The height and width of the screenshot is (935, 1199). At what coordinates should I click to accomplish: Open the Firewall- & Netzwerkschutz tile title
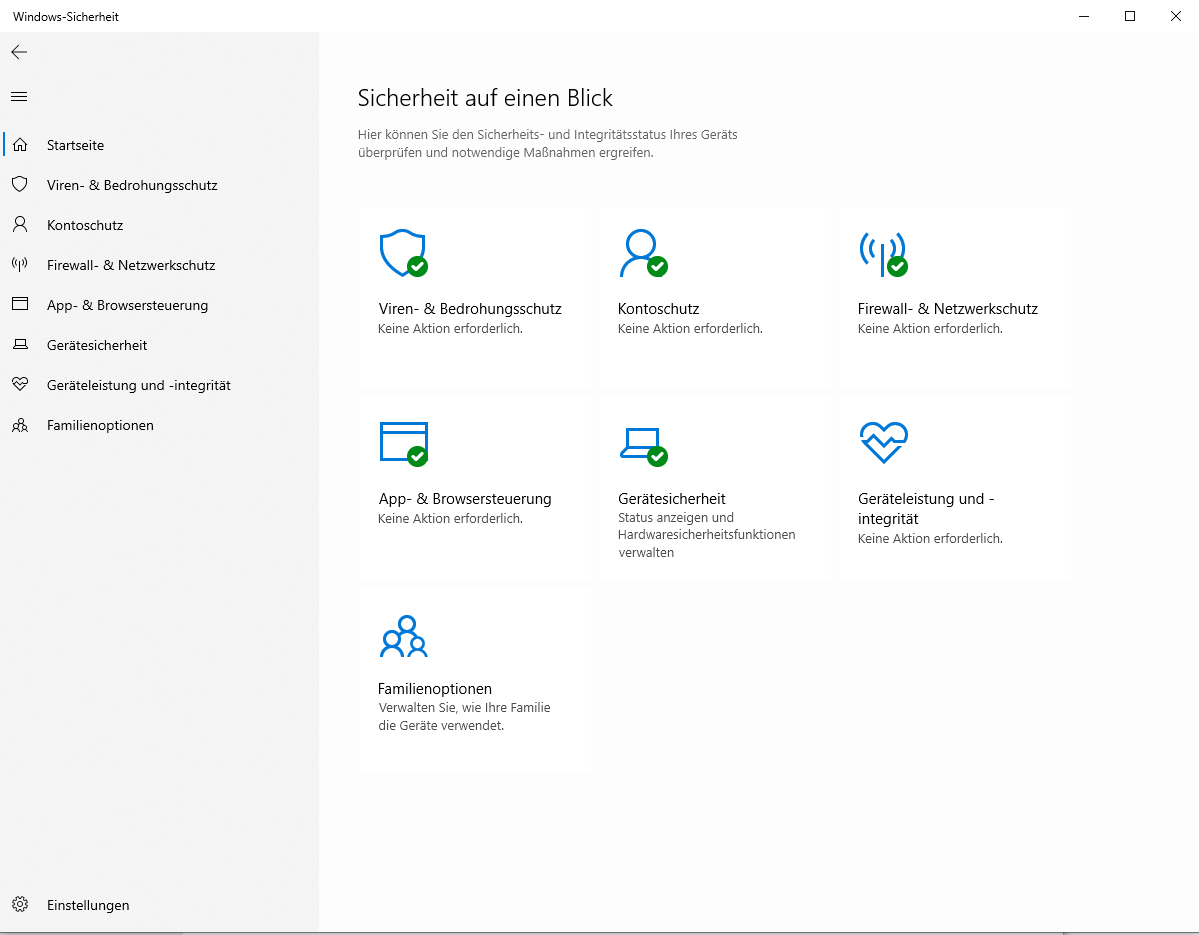click(x=947, y=309)
